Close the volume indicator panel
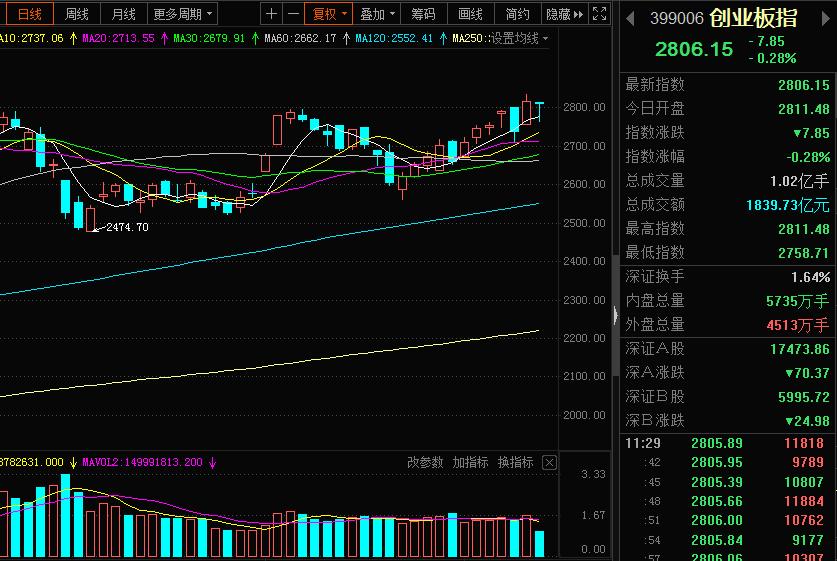Viewport: 837px width, 561px height. tap(549, 462)
